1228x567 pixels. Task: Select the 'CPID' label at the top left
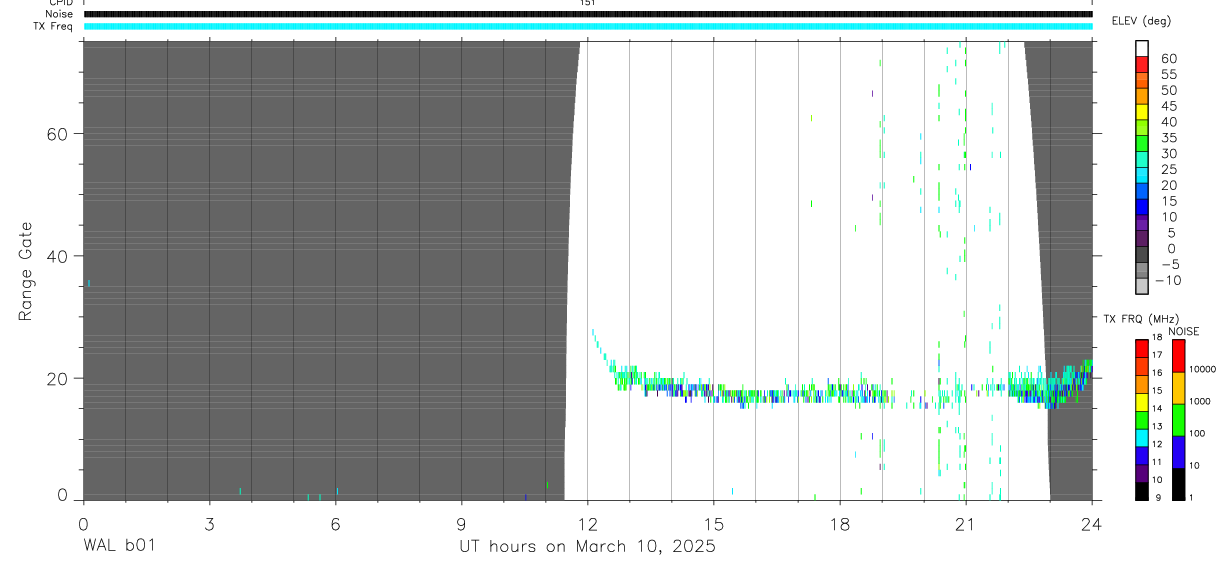click(x=59, y=3)
